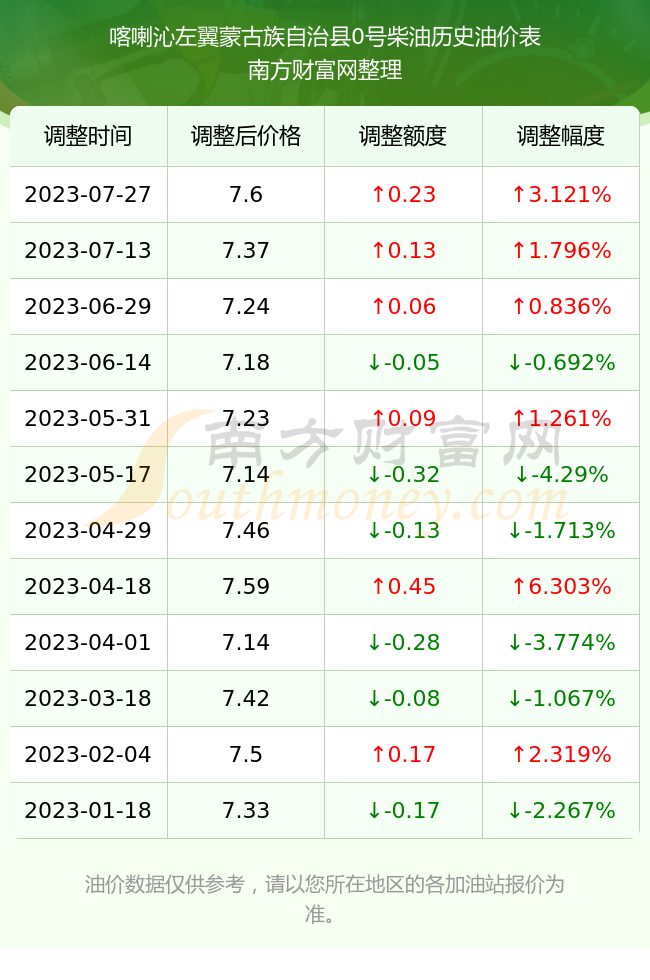Image resolution: width=650 pixels, height=980 pixels.
Task: Click the 调整幅度 column header
Action: 561,136
